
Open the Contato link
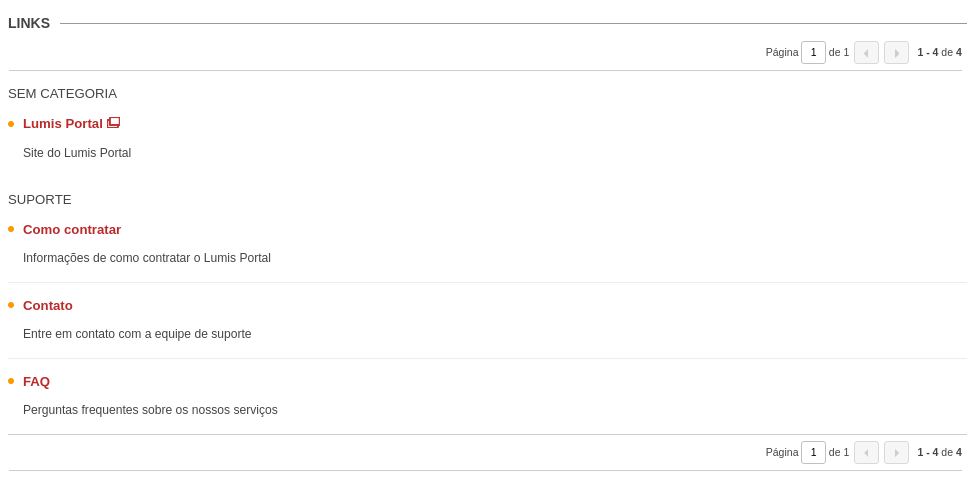click(48, 306)
